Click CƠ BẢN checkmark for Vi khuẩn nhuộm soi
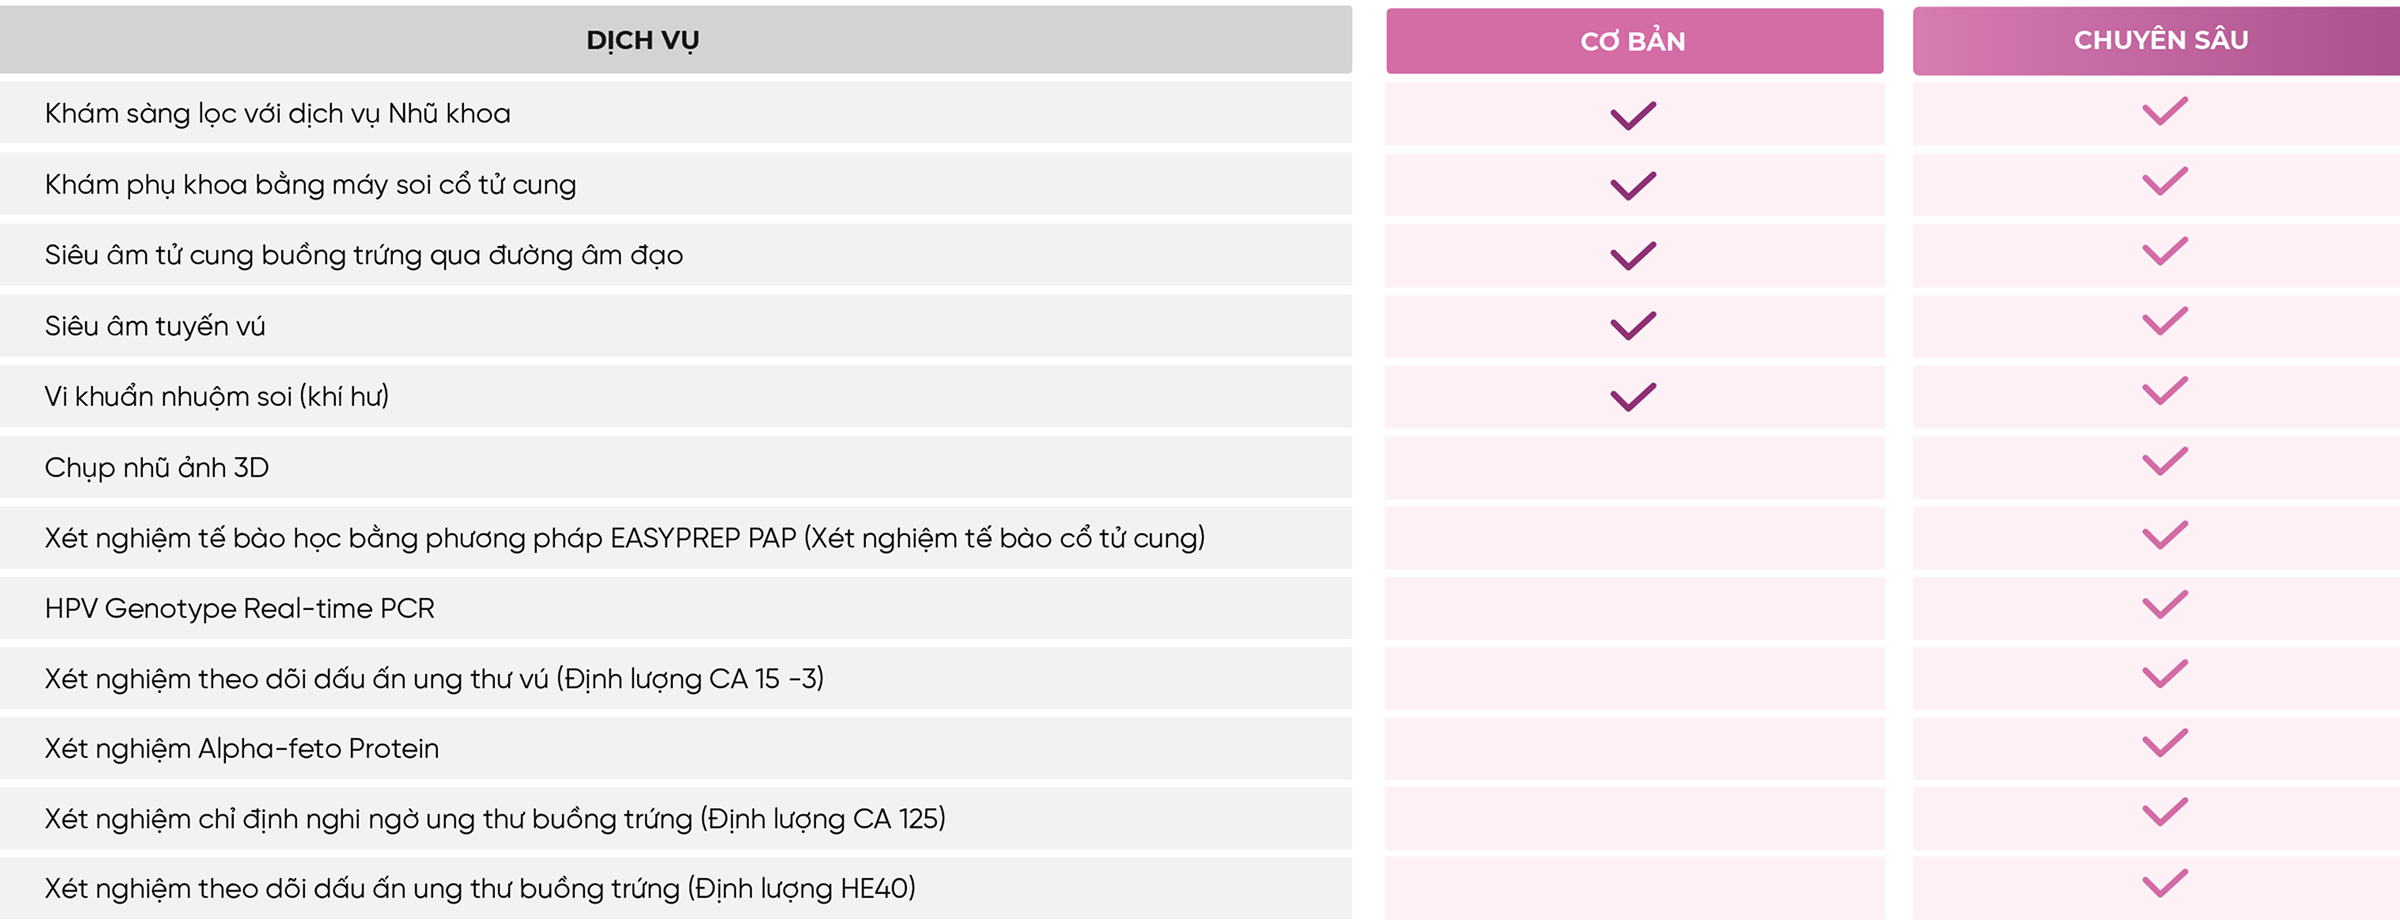This screenshot has width=2400, height=924. (x=1633, y=397)
